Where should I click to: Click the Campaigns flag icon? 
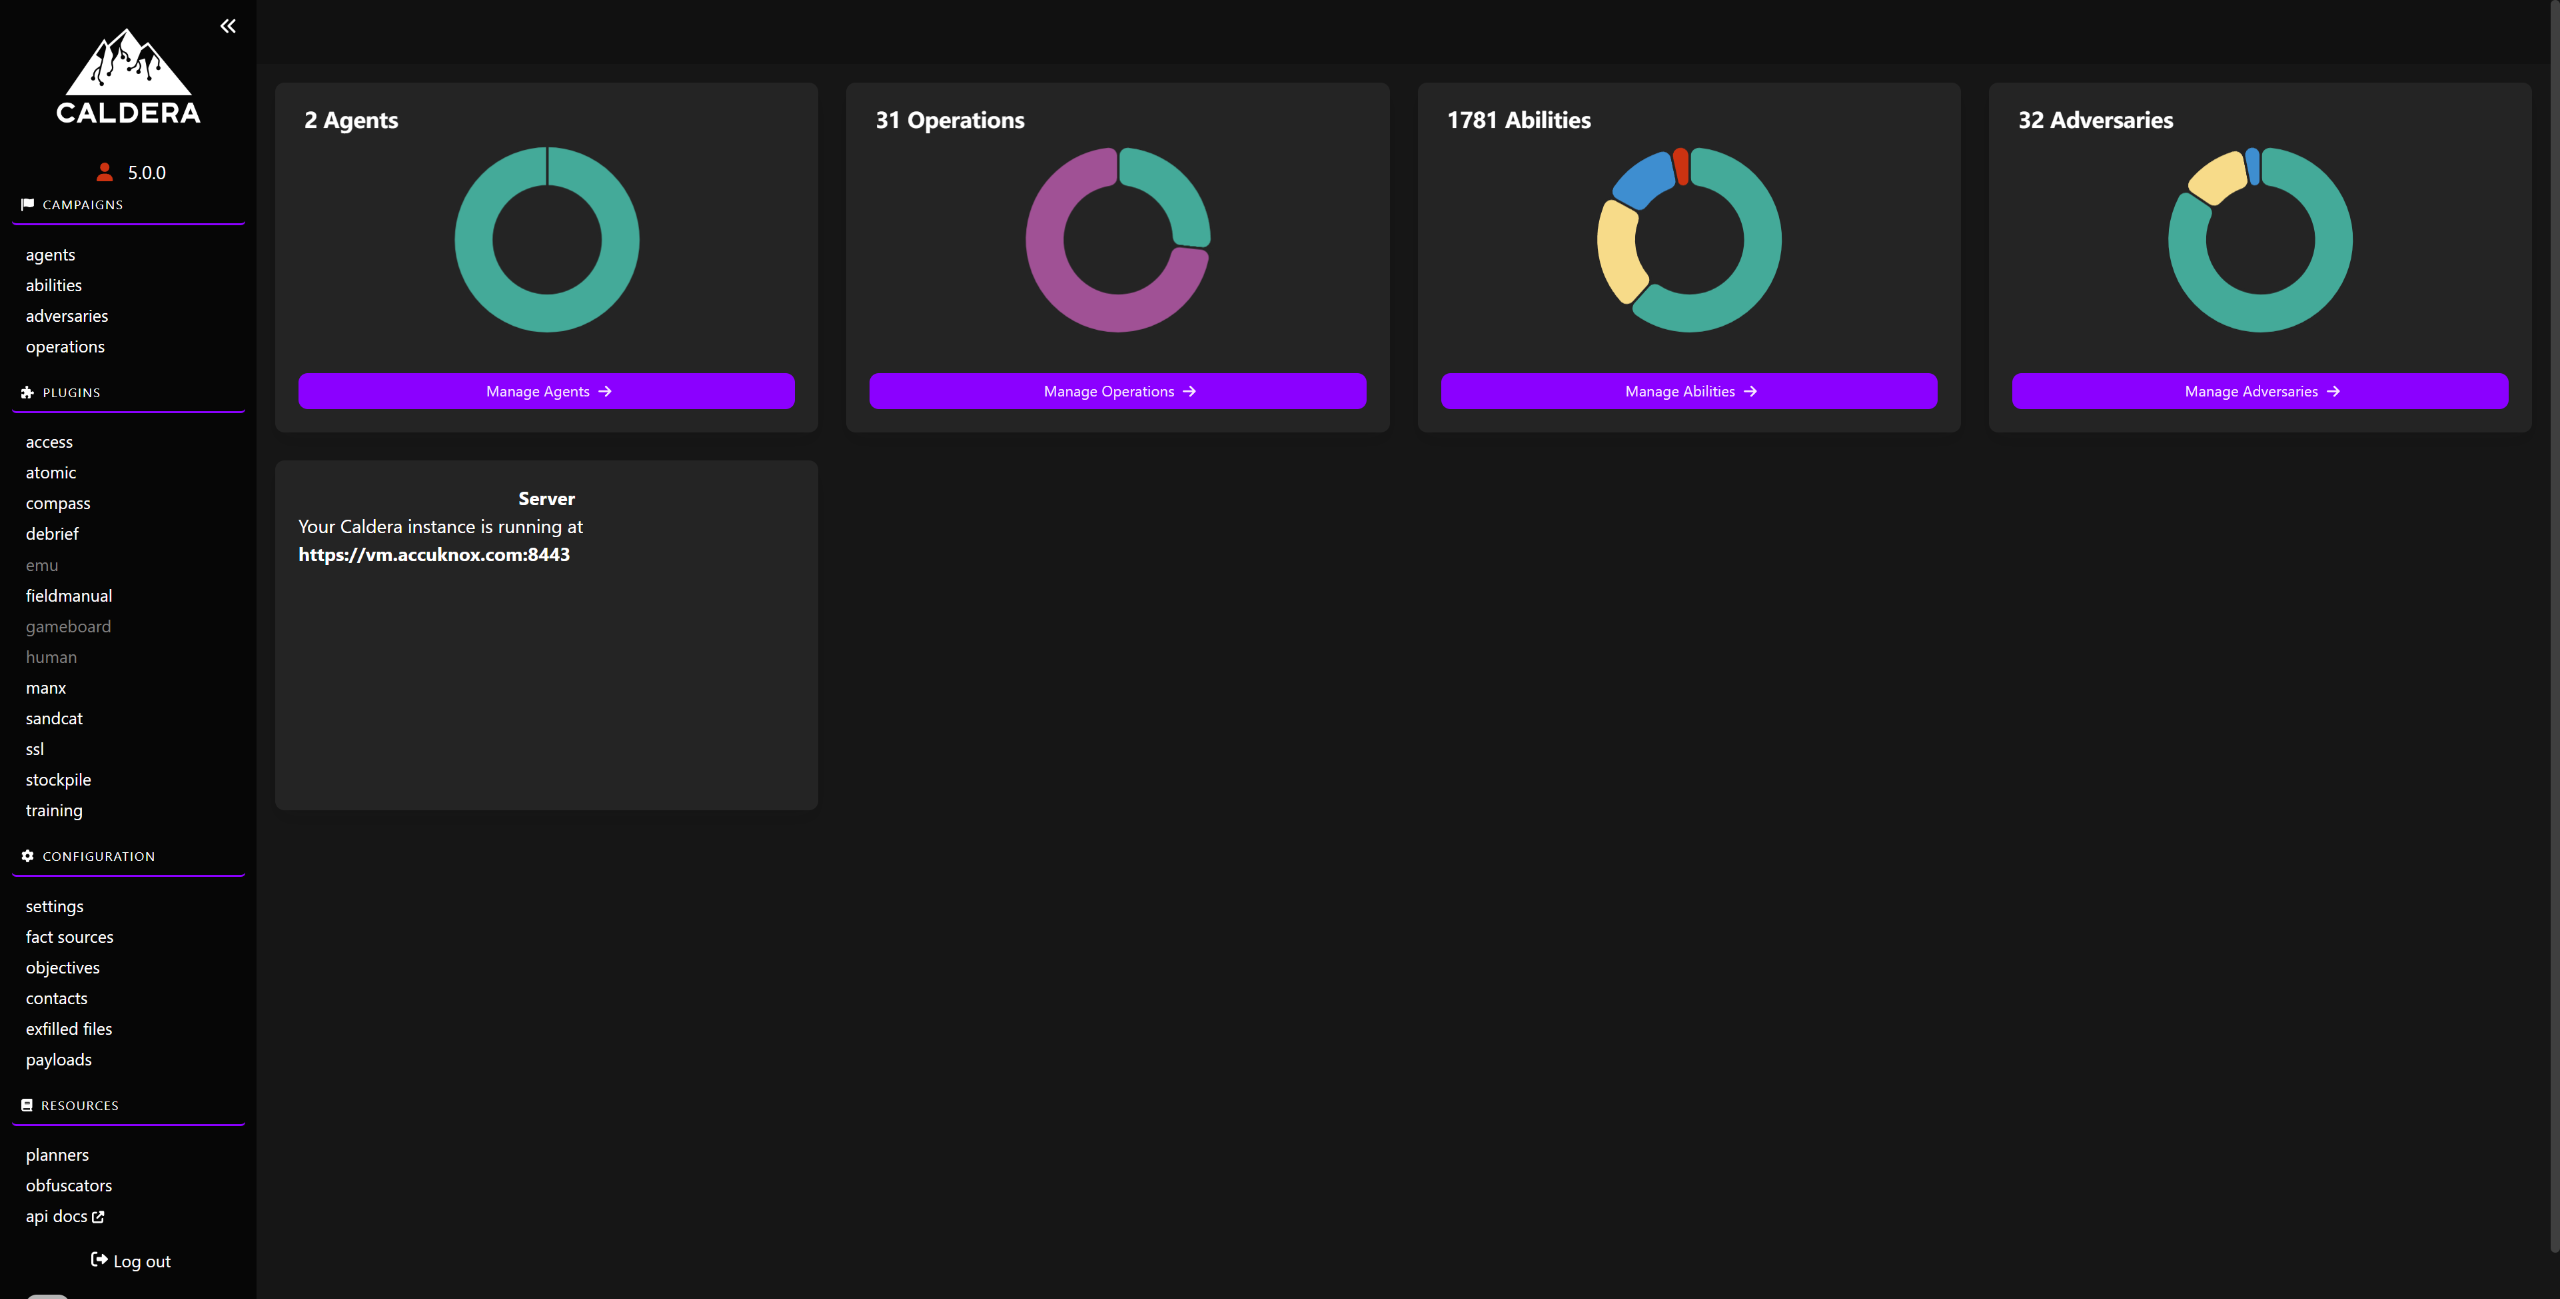point(27,204)
